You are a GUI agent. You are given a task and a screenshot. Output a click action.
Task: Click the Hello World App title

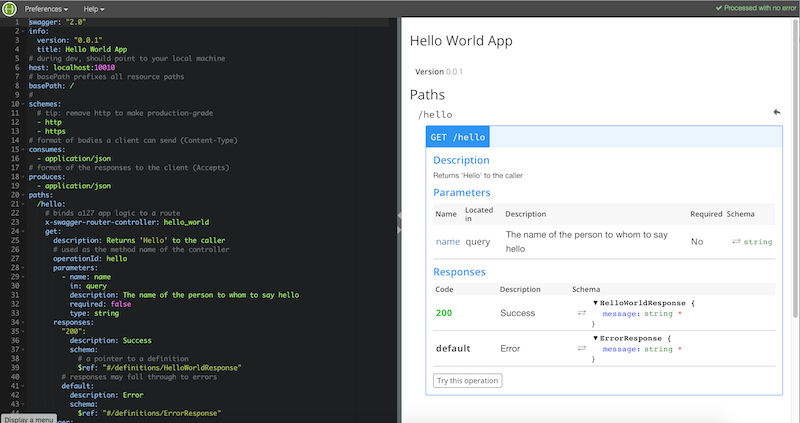(461, 41)
